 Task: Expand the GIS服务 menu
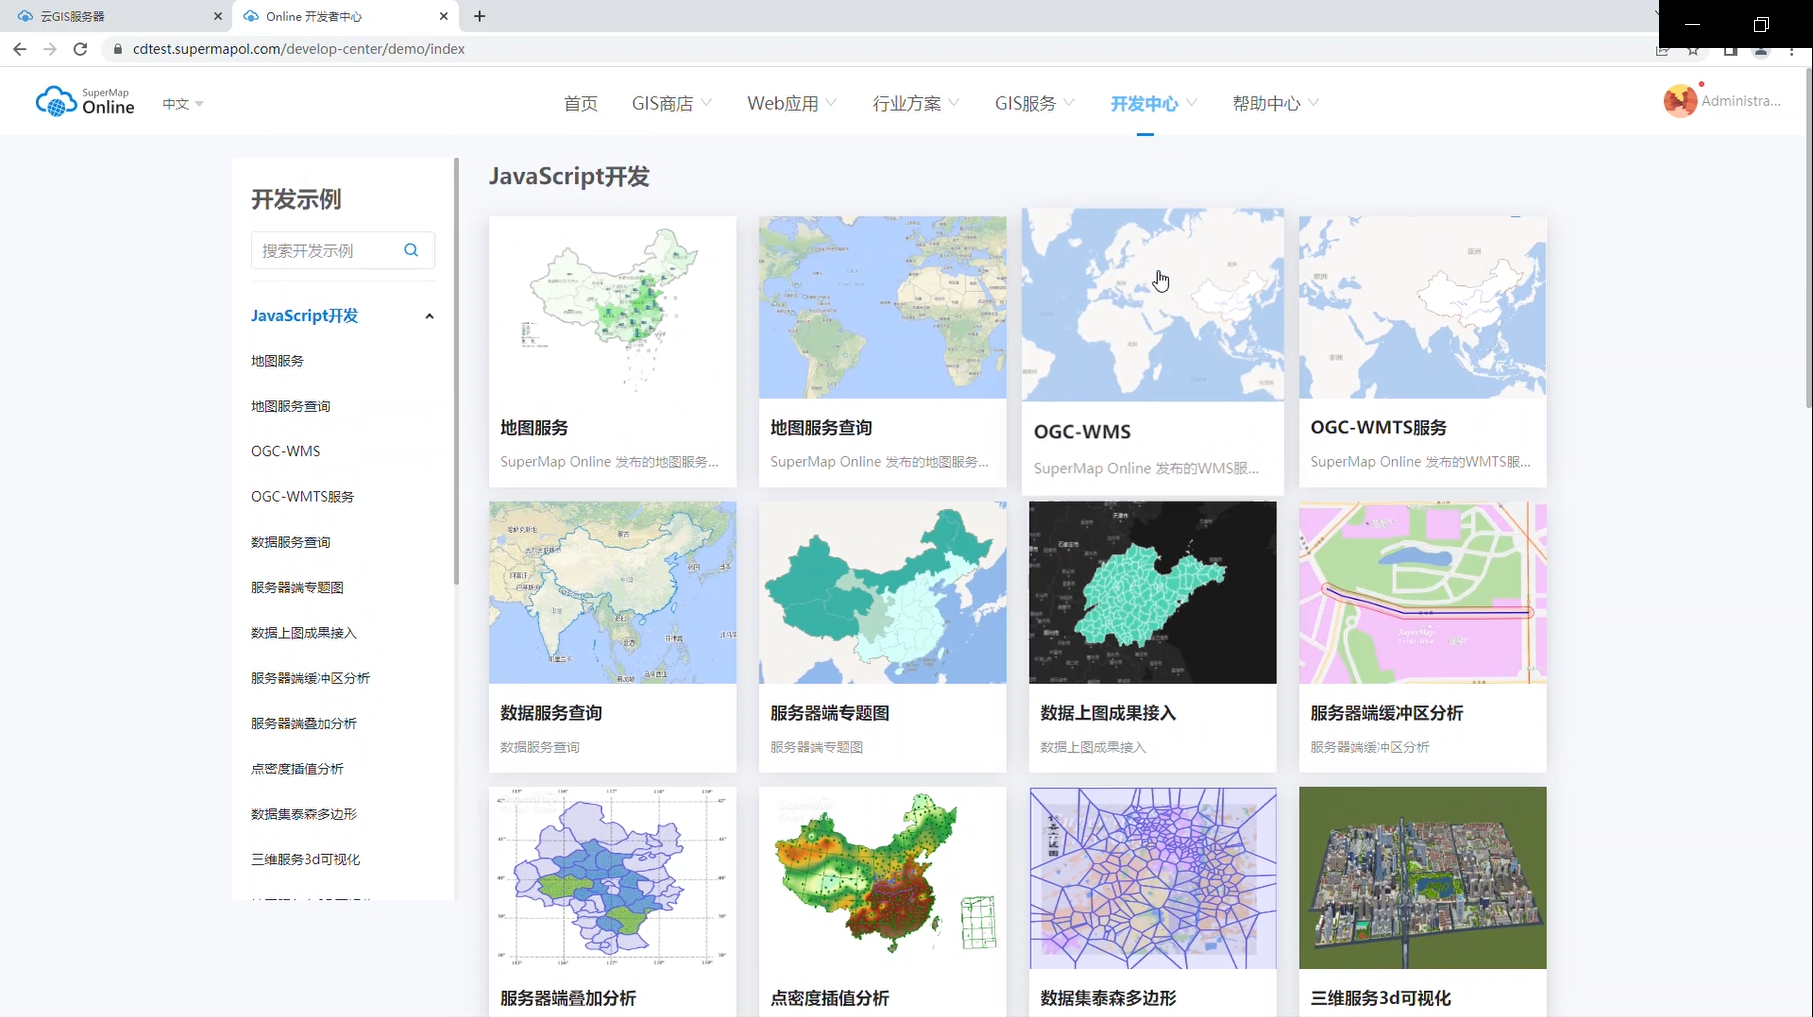click(1035, 103)
